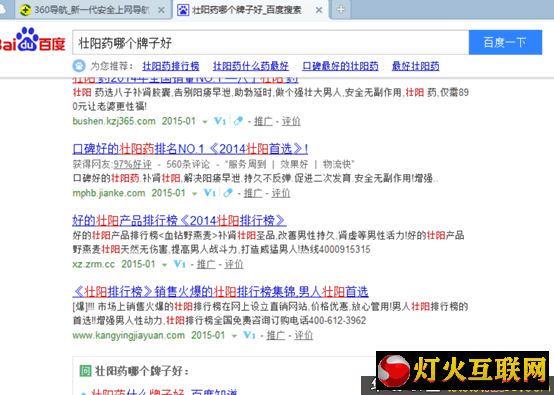The height and width of the screenshot is (395, 554).
Task: Switch to the 360导航 browser tab
Action: [92, 10]
